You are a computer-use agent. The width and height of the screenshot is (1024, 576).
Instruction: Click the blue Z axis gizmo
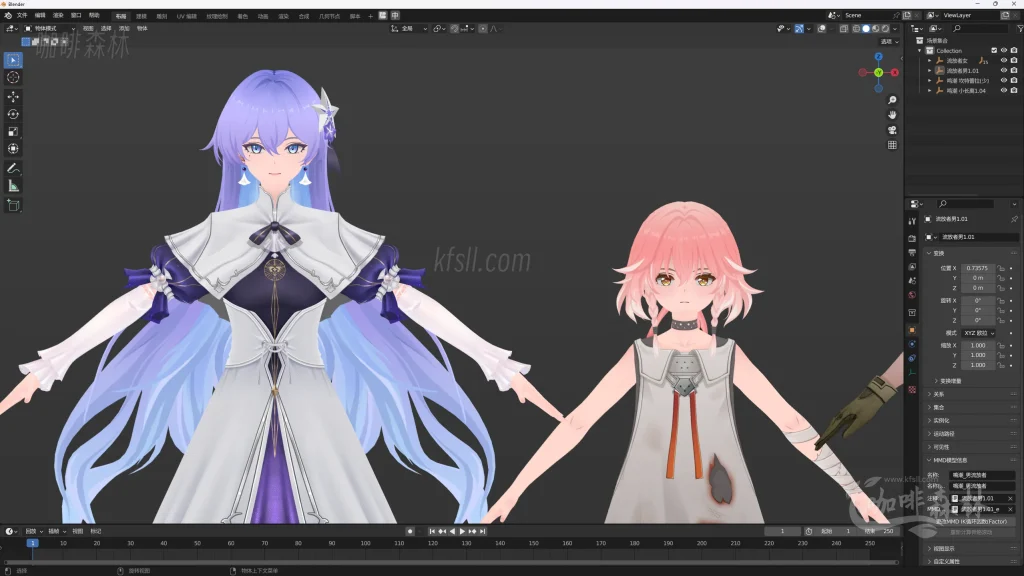pyautogui.click(x=879, y=57)
